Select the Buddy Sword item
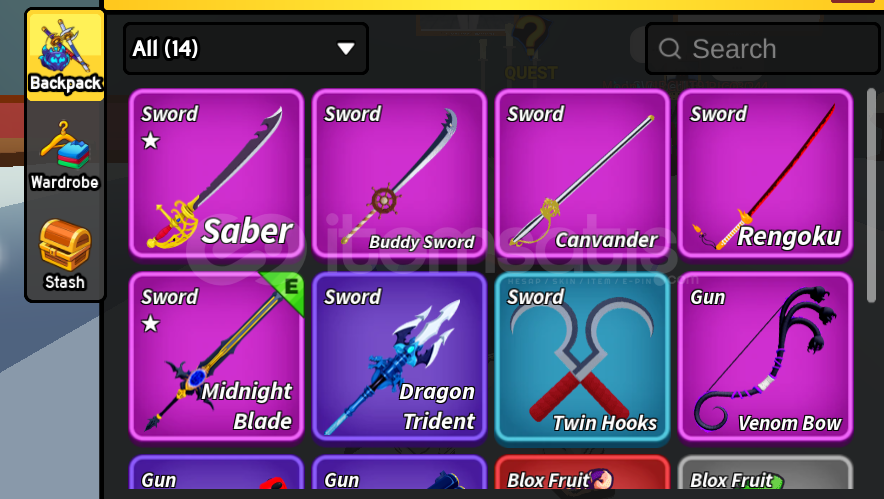Image resolution: width=884 pixels, height=499 pixels. point(399,174)
